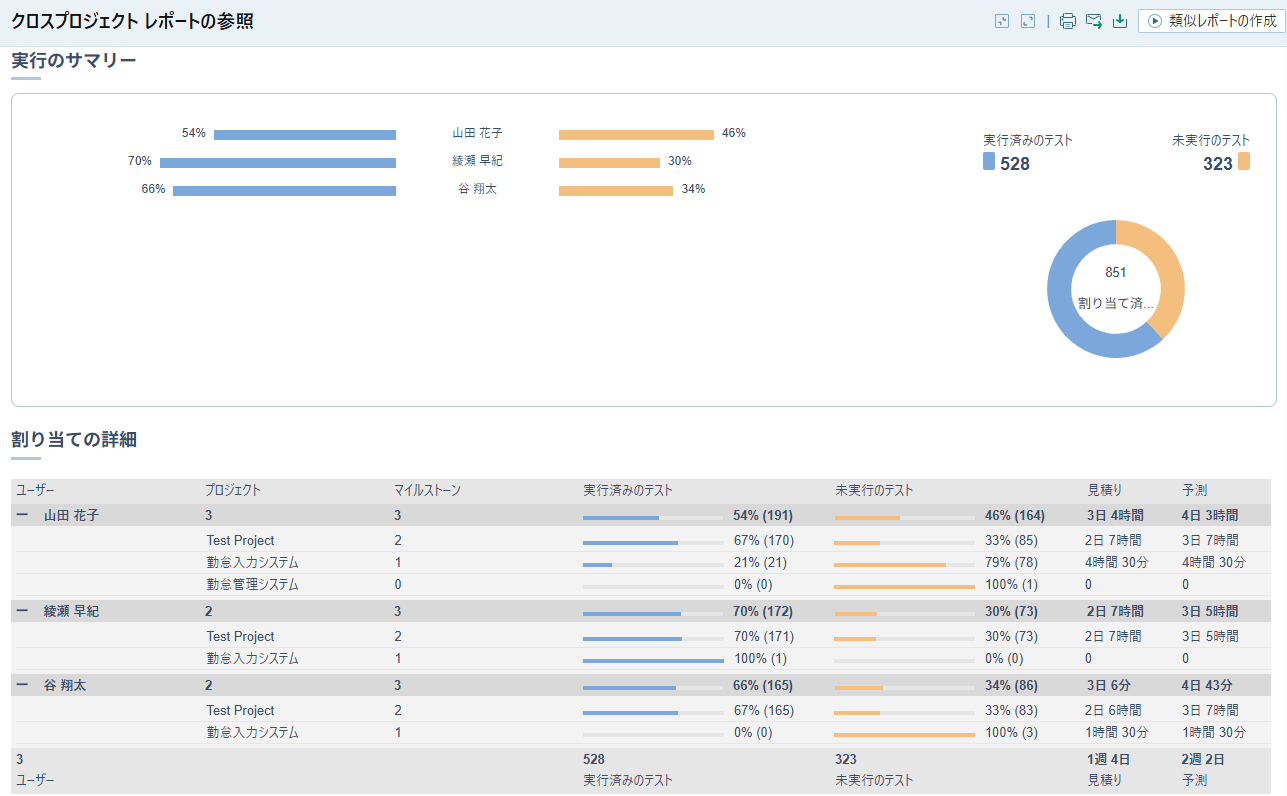The image size is (1287, 796).
Task: Download the report with the download icon
Action: pyautogui.click(x=1120, y=21)
